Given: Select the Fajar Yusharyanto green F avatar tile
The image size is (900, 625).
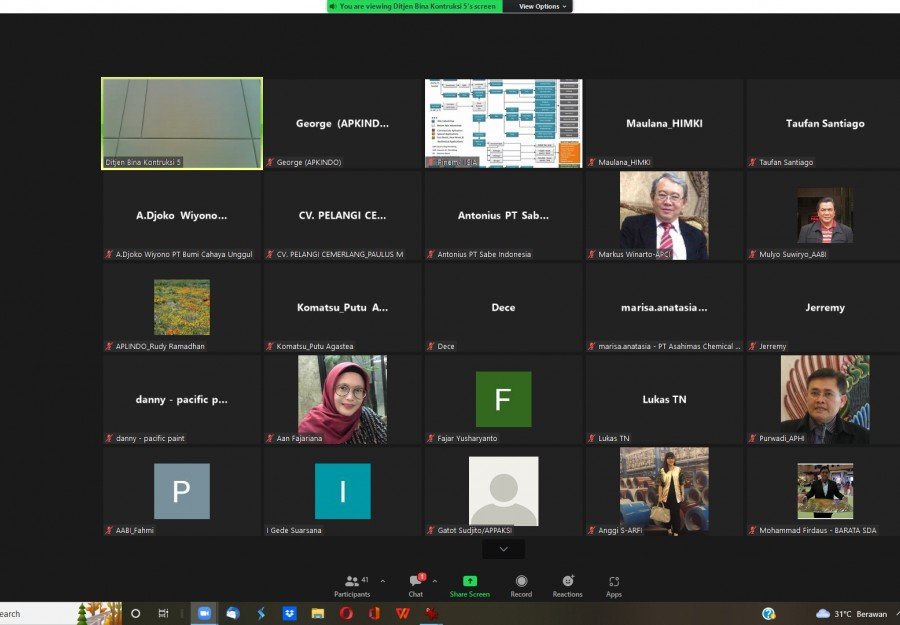Looking at the screenshot, I should (503, 399).
